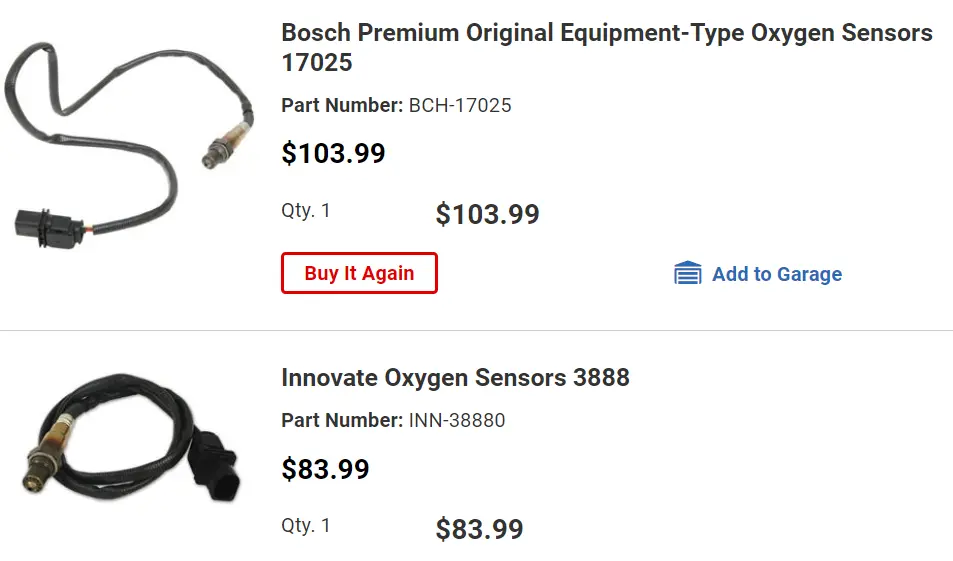Open the Bosch Premium Oxygen Sensors title
The height and width of the screenshot is (561, 953).
coord(607,47)
